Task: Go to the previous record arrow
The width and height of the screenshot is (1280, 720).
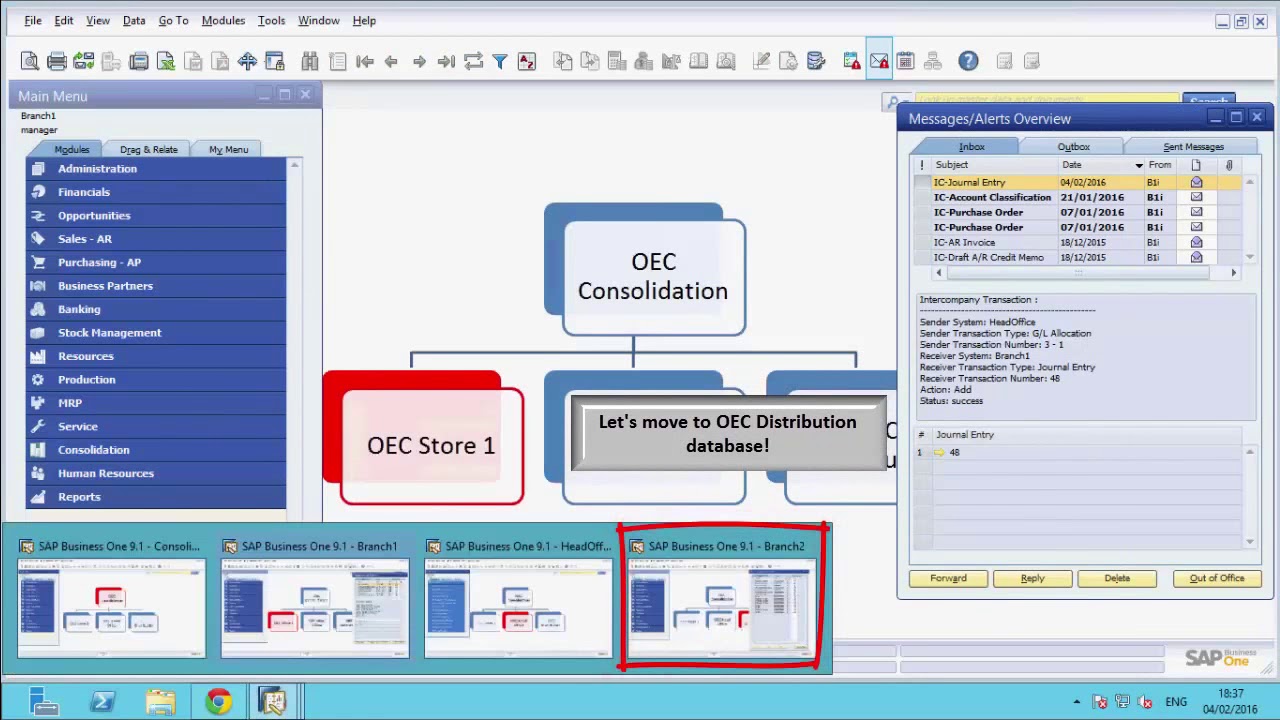Action: (x=391, y=62)
